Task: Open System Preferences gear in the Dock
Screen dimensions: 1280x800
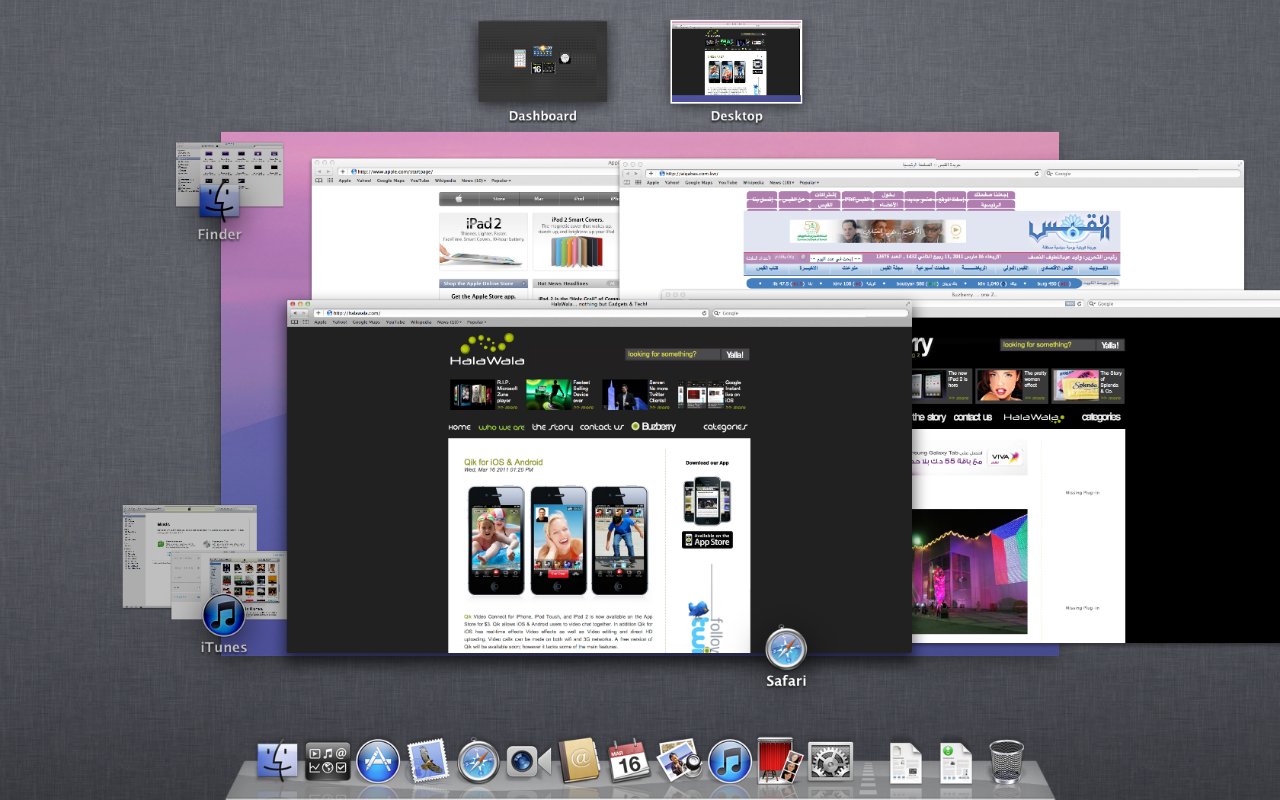Action: (x=830, y=762)
